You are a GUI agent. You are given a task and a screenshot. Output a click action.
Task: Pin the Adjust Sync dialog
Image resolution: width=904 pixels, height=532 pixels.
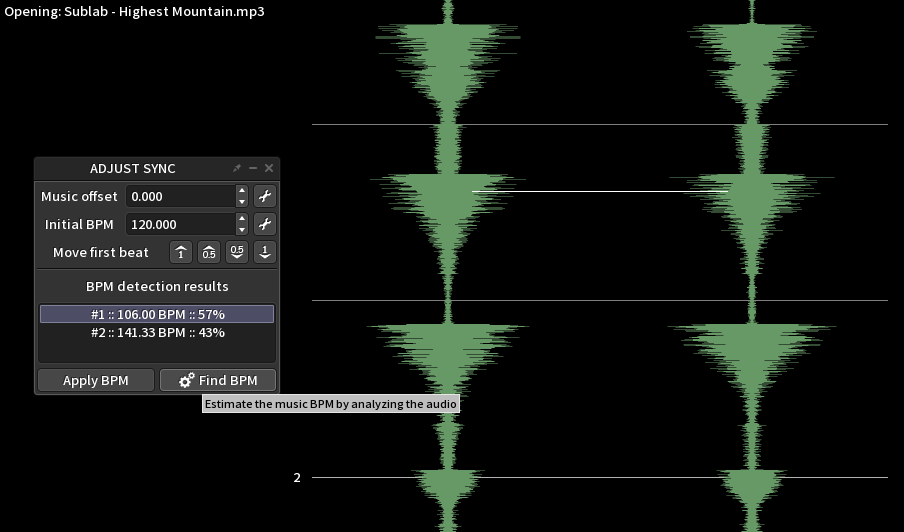point(237,169)
